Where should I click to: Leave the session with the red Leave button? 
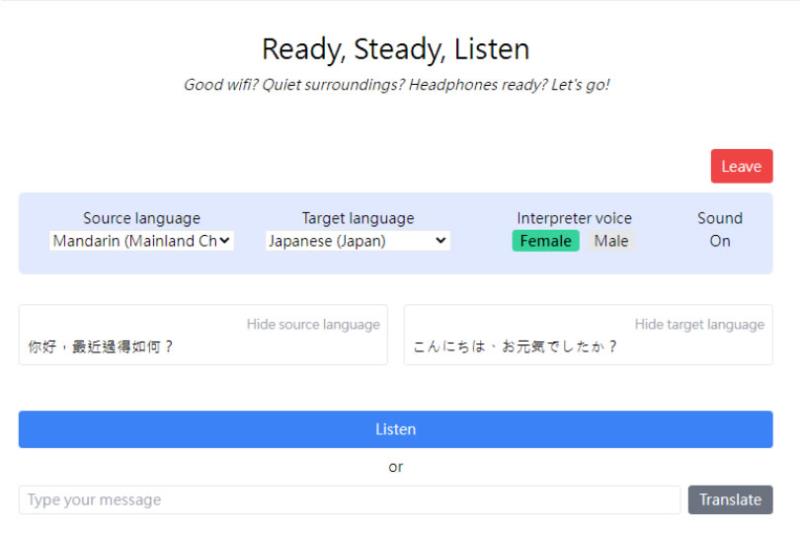tap(741, 166)
